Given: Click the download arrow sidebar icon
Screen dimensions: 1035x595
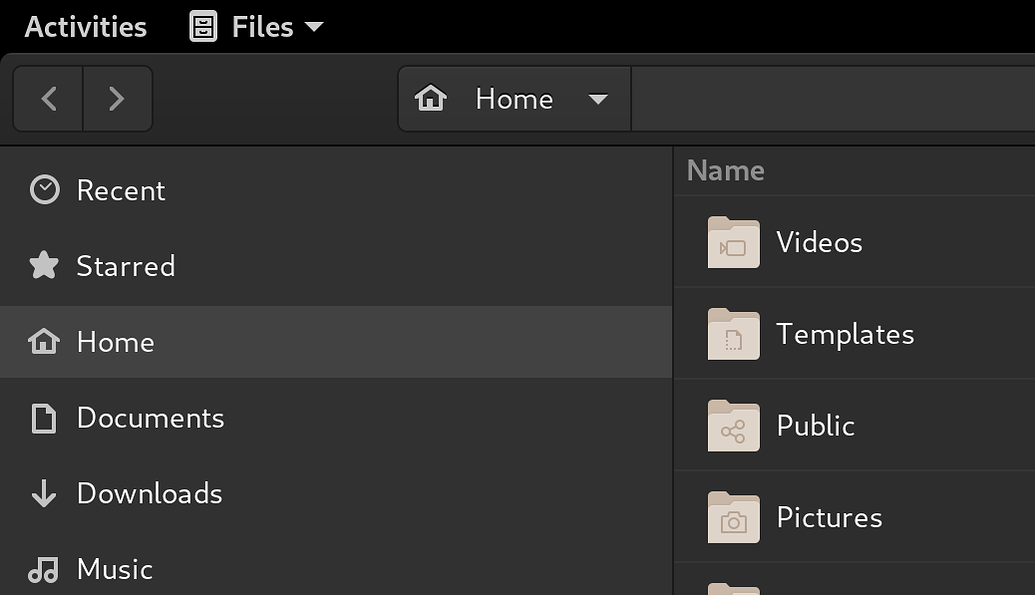Looking at the screenshot, I should (x=44, y=493).
